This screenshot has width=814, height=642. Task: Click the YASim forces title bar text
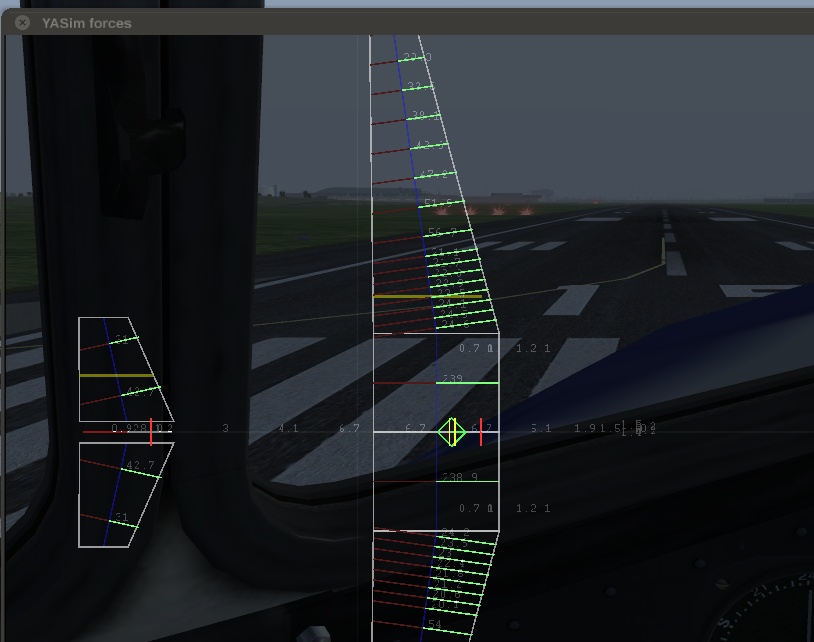[x=87, y=23]
